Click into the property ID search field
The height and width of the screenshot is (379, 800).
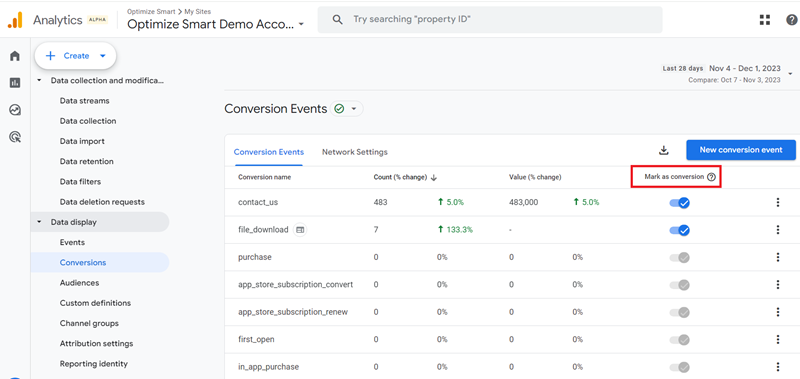[x=490, y=20]
